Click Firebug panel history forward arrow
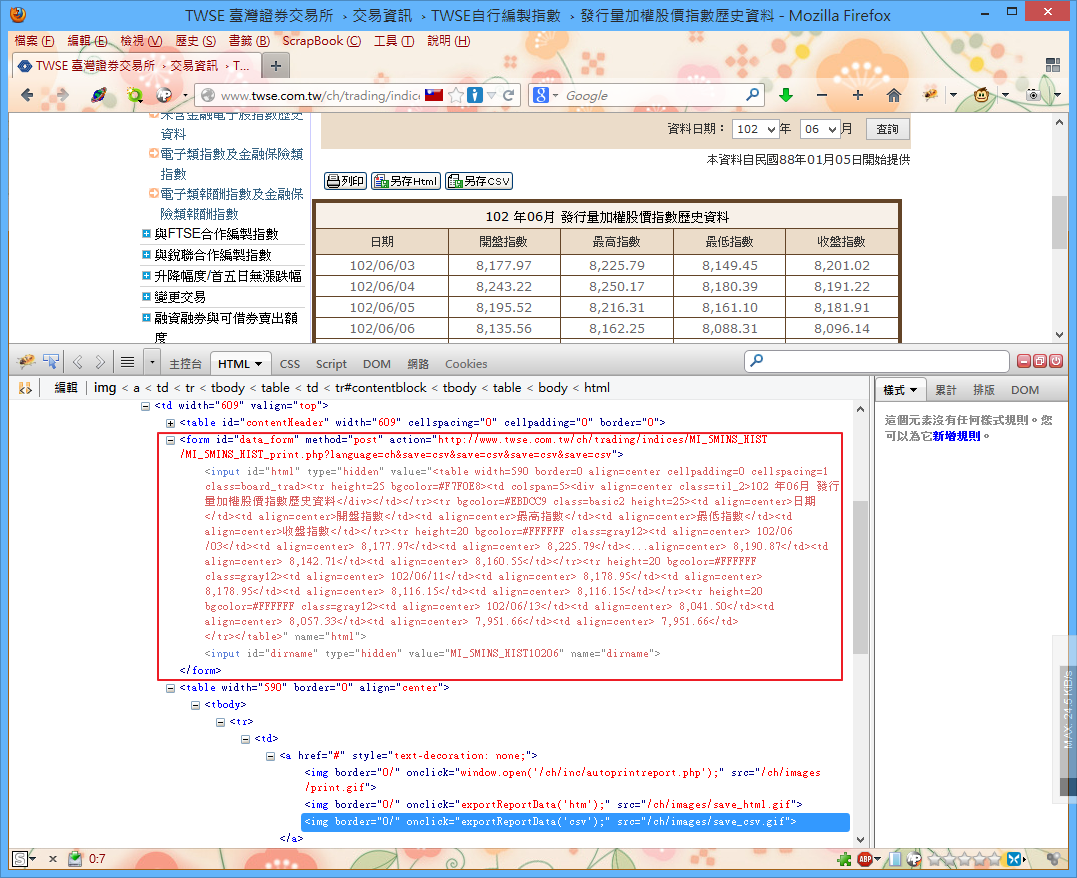The image size is (1077, 878). (100, 362)
